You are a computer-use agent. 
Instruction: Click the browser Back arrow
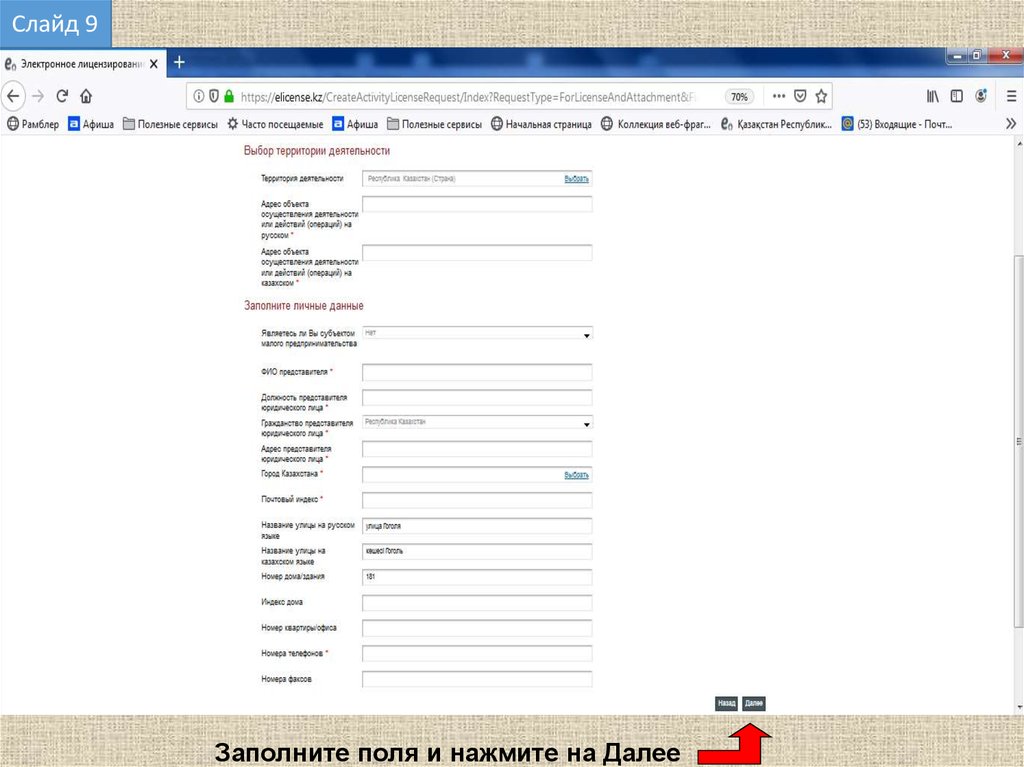(13, 97)
